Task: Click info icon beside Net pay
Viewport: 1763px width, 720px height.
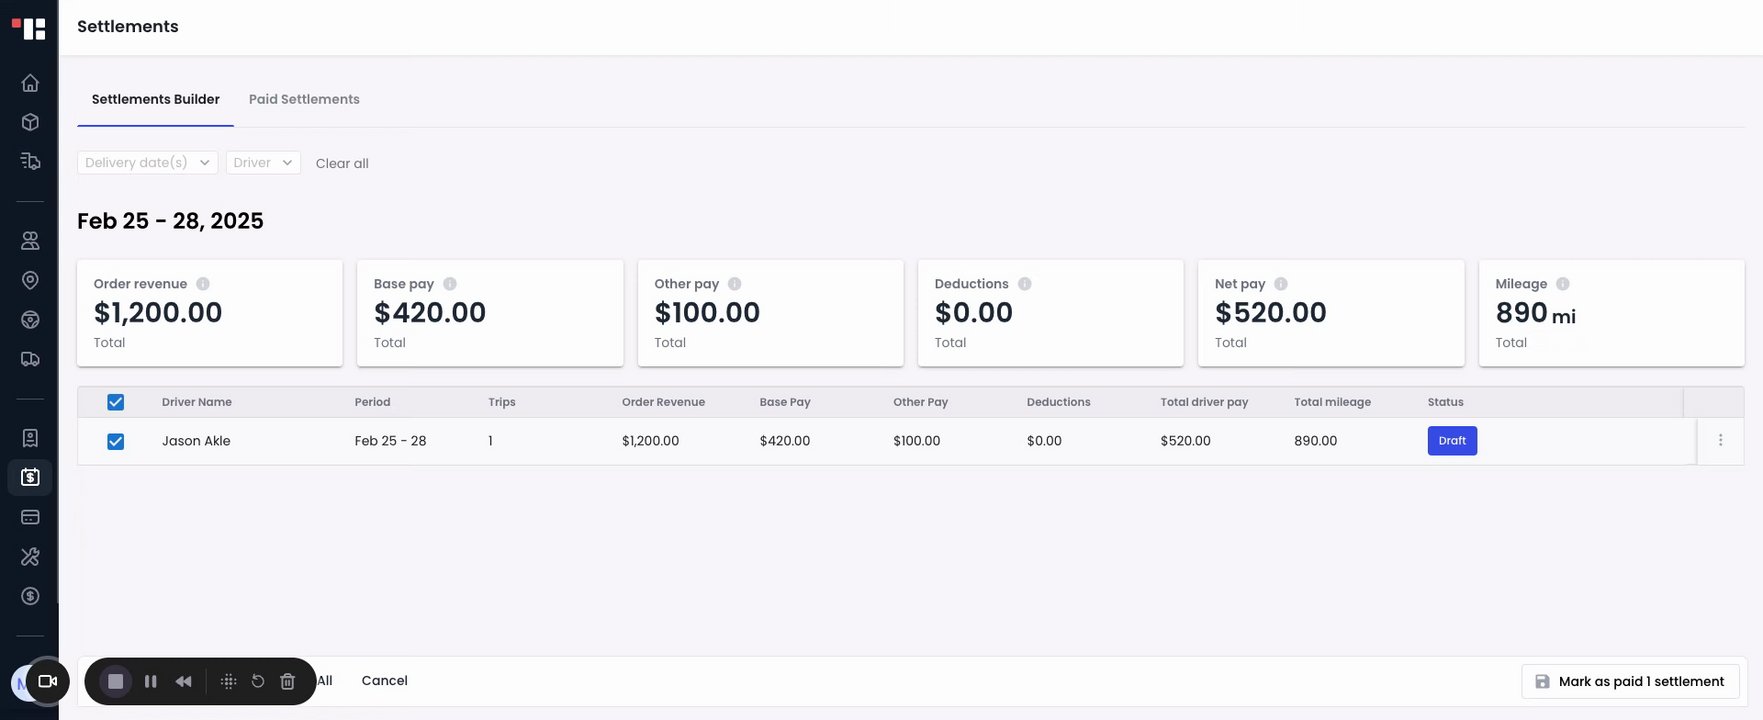Action: 1281,284
